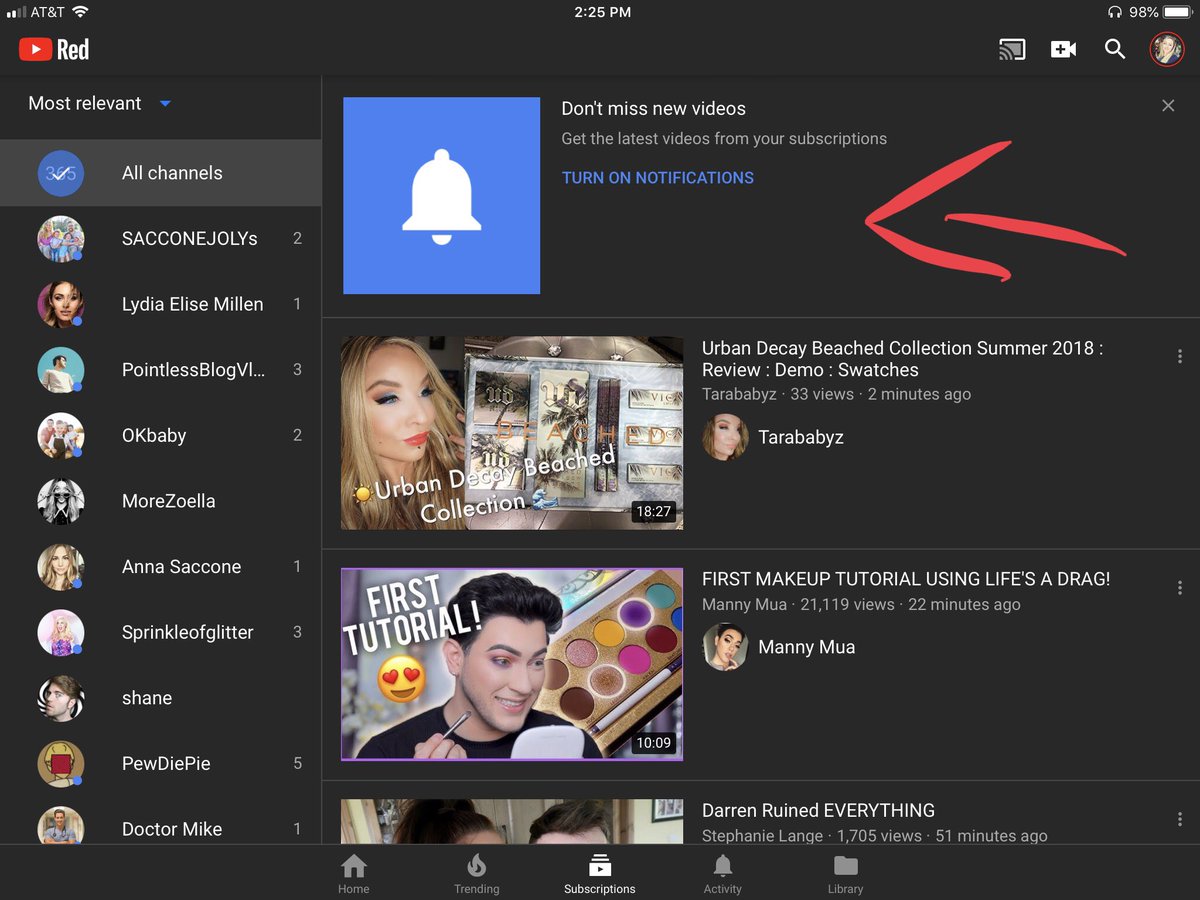Image resolution: width=1200 pixels, height=900 pixels.
Task: Tap the SACCONEJOLYs channel avatar
Action: coord(60,239)
